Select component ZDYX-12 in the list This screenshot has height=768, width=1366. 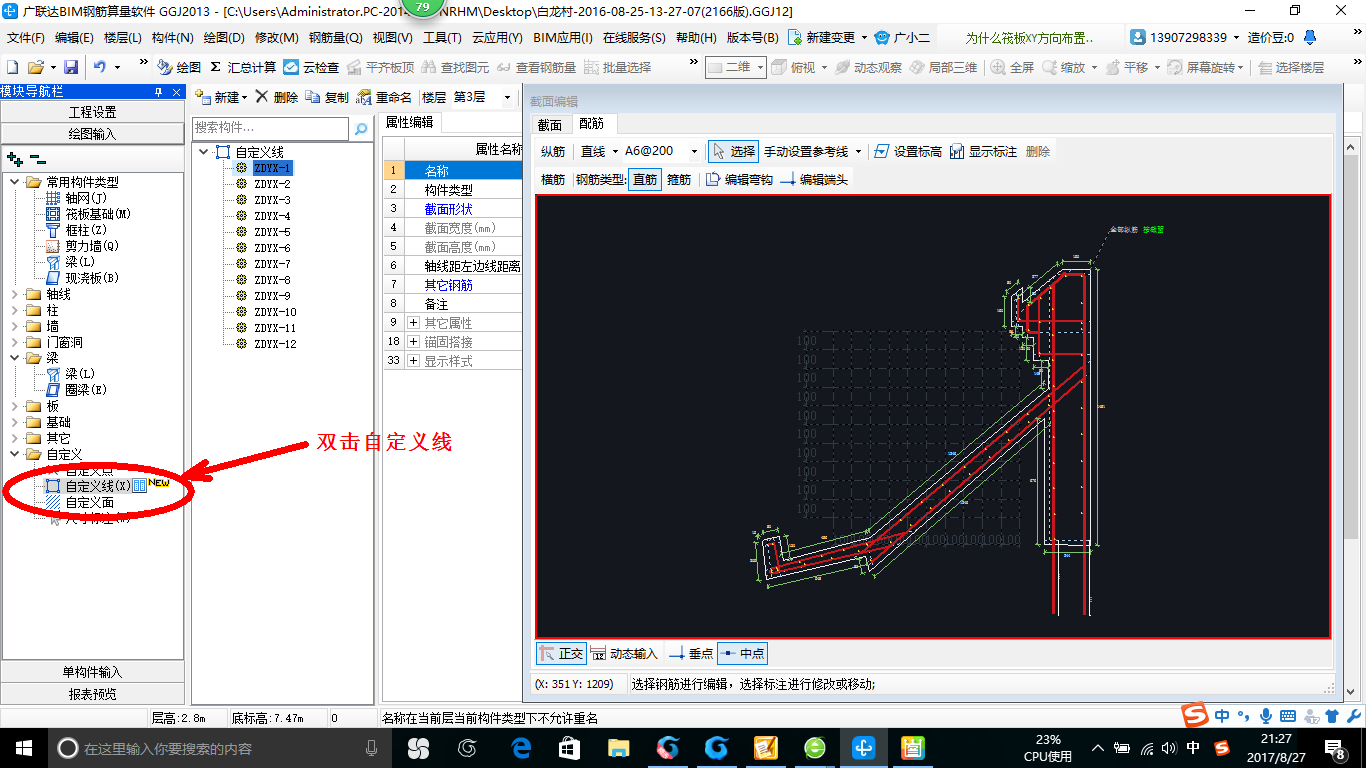click(275, 344)
